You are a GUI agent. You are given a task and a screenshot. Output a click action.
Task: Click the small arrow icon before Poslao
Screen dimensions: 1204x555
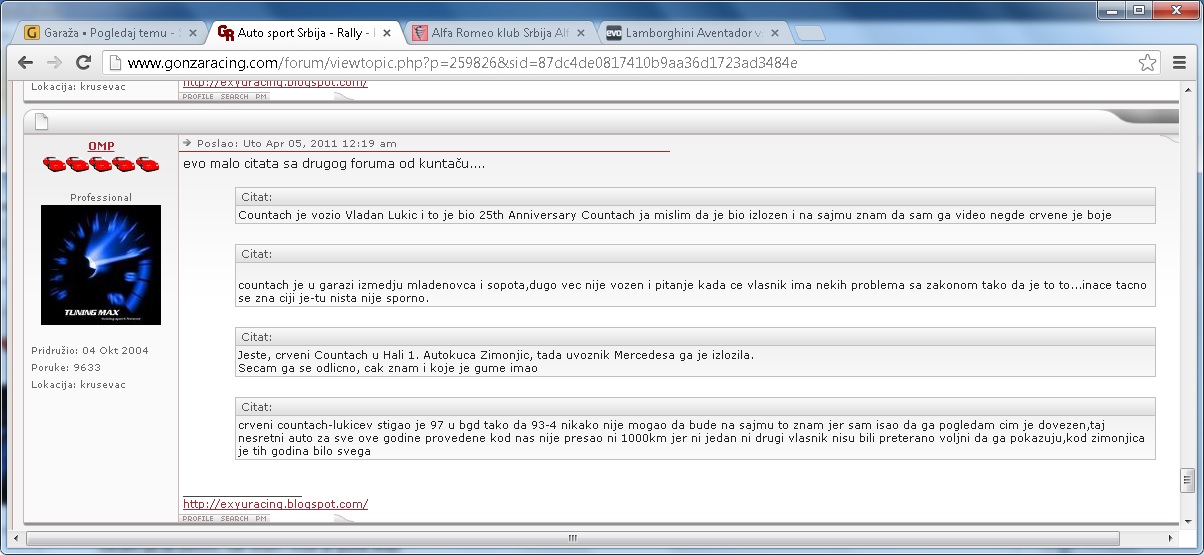[x=187, y=143]
